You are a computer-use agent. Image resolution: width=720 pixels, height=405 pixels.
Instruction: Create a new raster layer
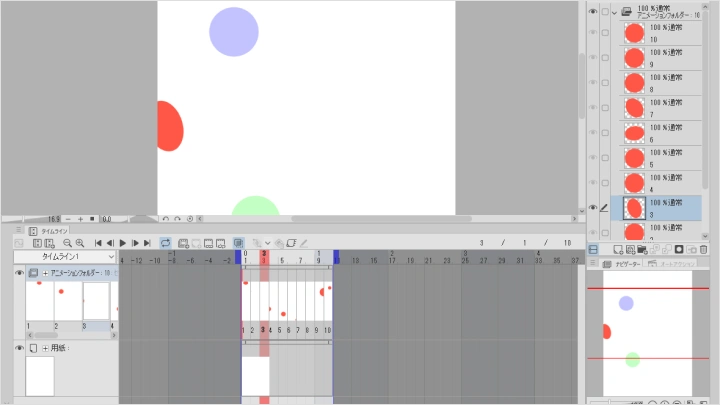tap(618, 249)
